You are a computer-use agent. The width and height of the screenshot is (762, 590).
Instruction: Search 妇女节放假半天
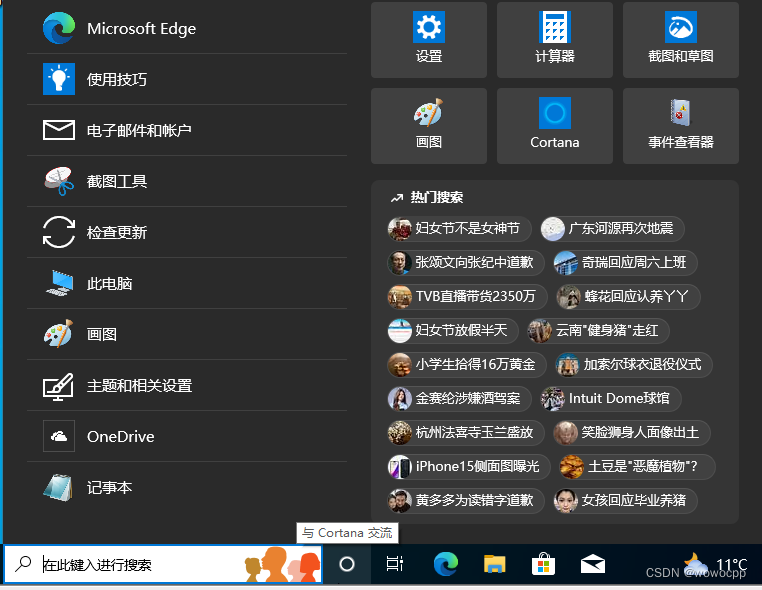[452, 330]
